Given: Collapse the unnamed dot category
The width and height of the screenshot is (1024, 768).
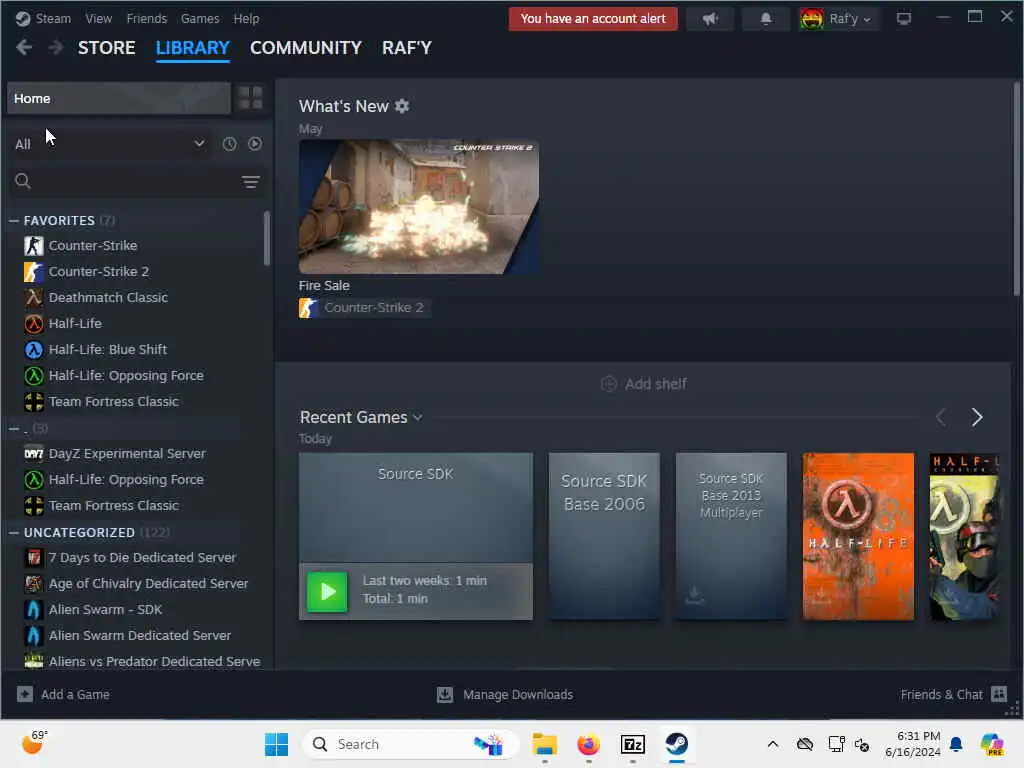Looking at the screenshot, I should 14,428.
